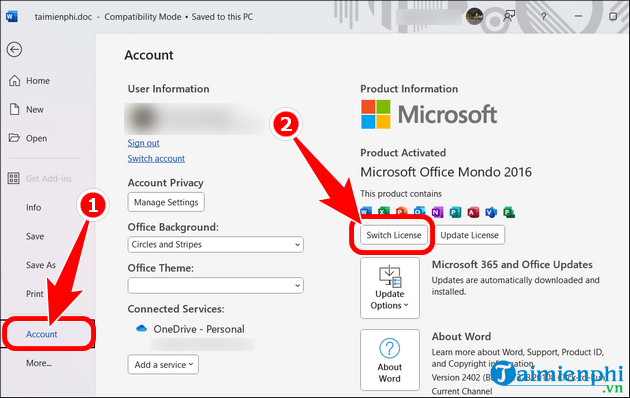The width and height of the screenshot is (630, 398).
Task: Click the 'Product Activated' text
Action: pyautogui.click(x=403, y=153)
